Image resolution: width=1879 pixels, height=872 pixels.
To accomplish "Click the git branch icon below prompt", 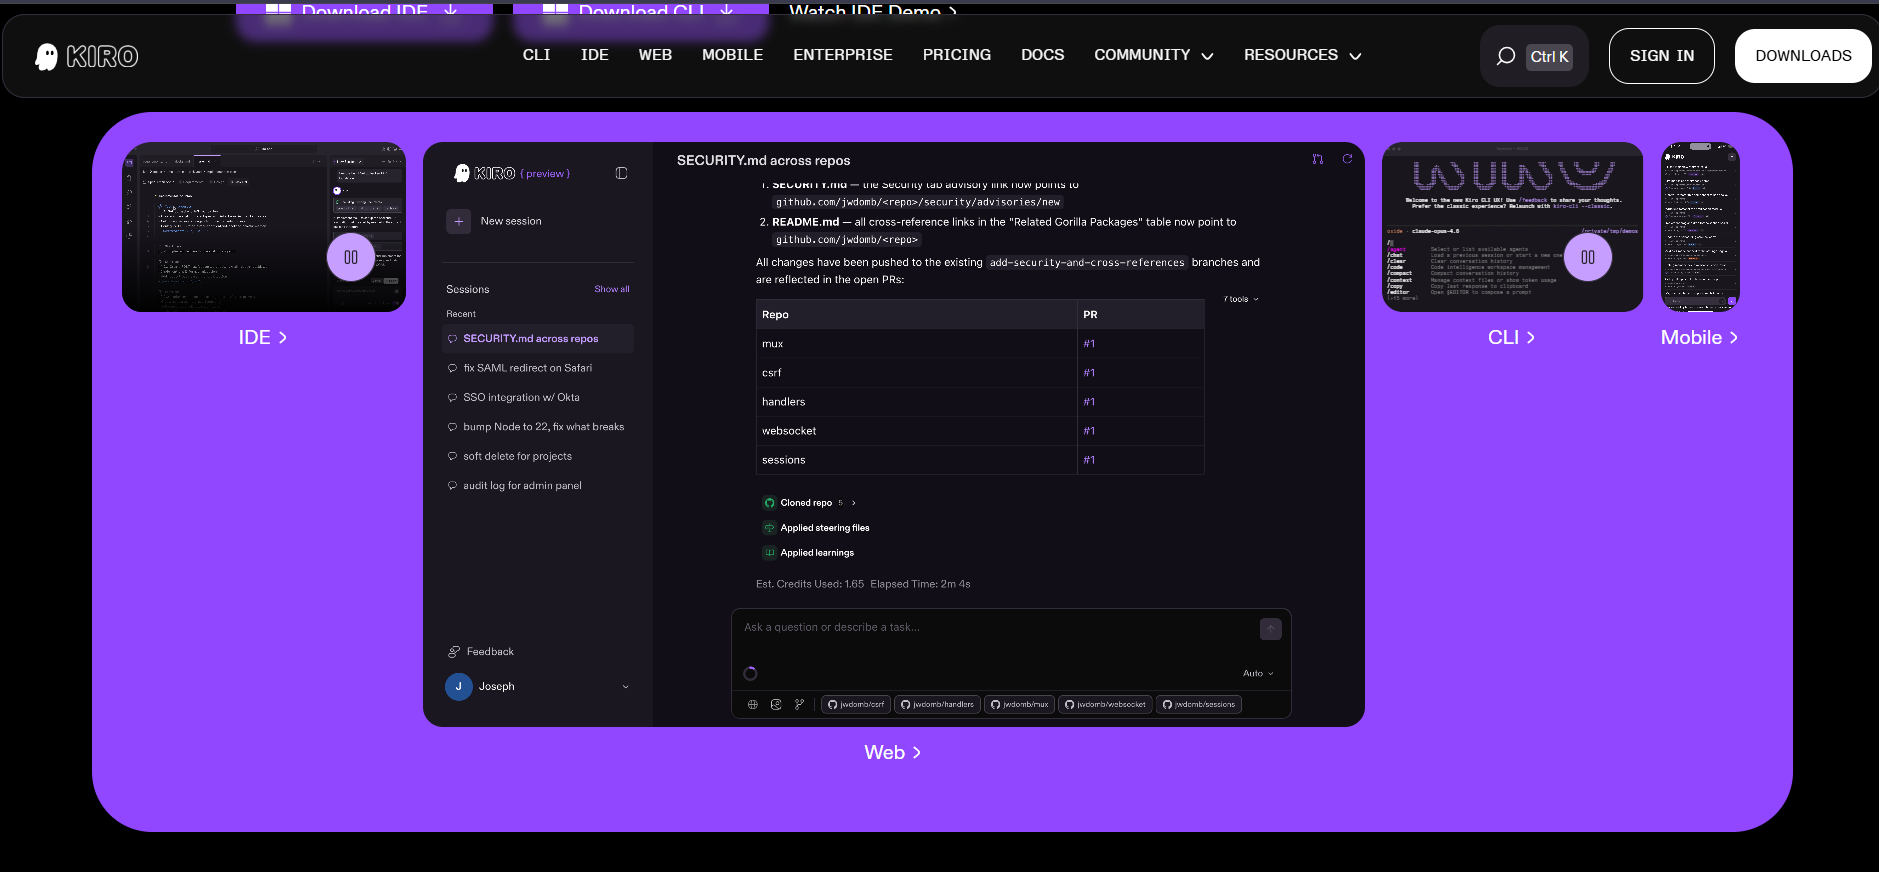I will click(799, 704).
